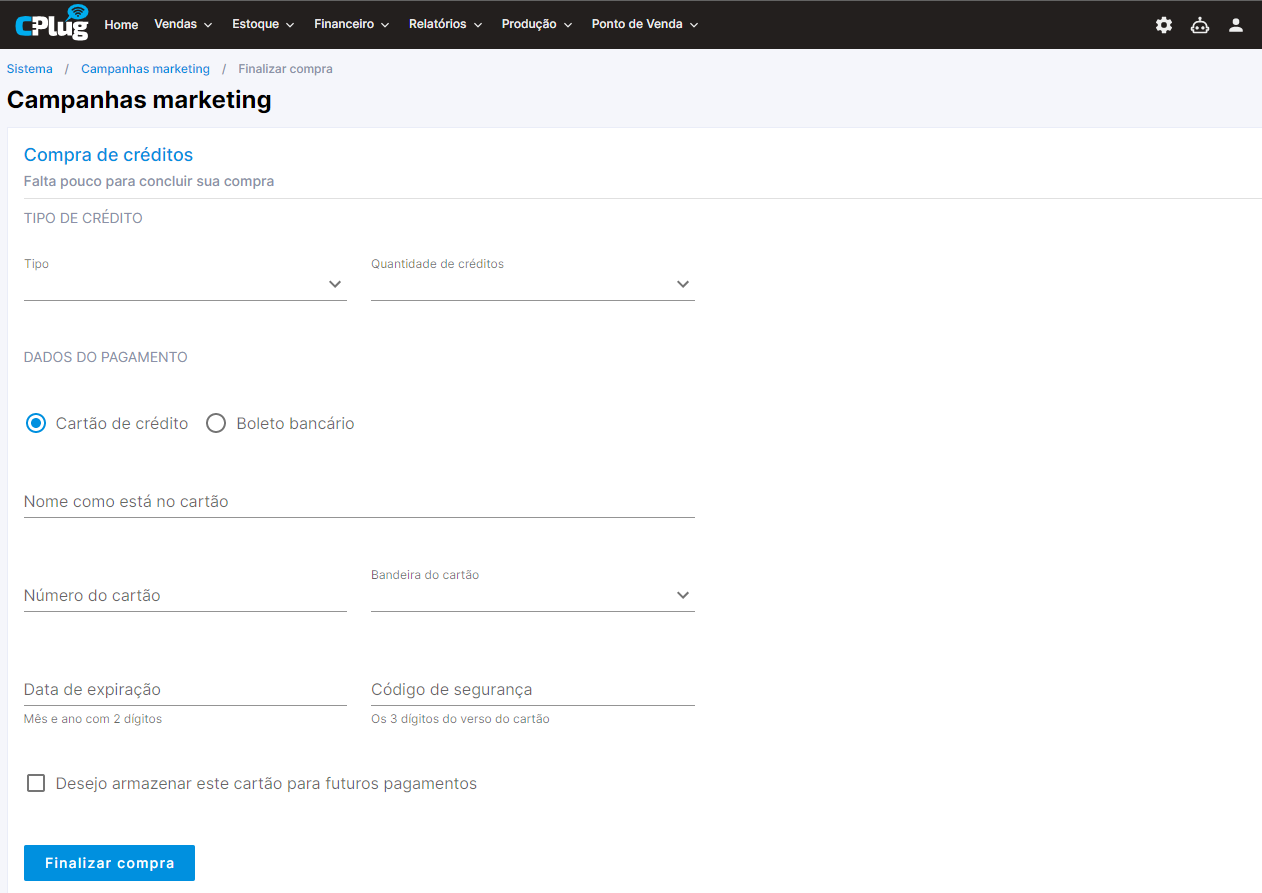The height and width of the screenshot is (893, 1262).
Task: Expand the Tipo dropdown
Action: pyautogui.click(x=185, y=284)
